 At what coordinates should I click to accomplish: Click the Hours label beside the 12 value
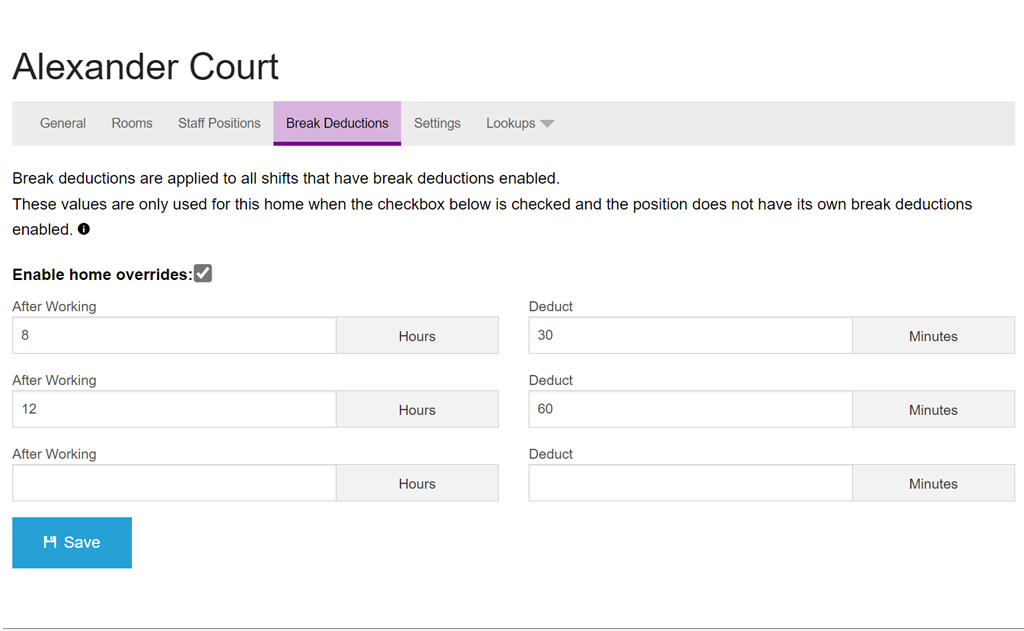[x=417, y=410]
